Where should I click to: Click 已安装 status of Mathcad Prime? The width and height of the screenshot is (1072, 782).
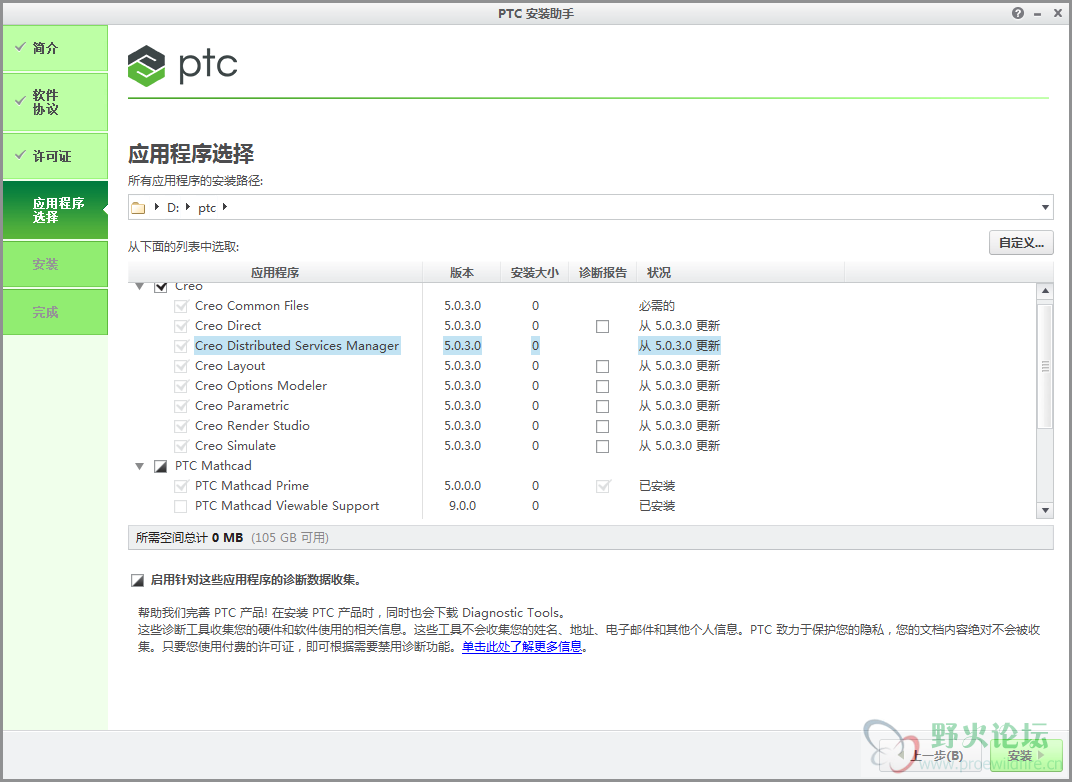pyautogui.click(x=656, y=486)
